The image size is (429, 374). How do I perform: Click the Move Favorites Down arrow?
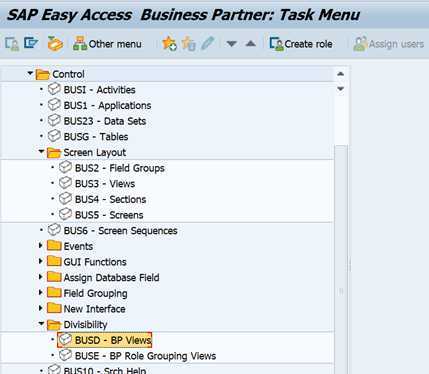coord(231,44)
